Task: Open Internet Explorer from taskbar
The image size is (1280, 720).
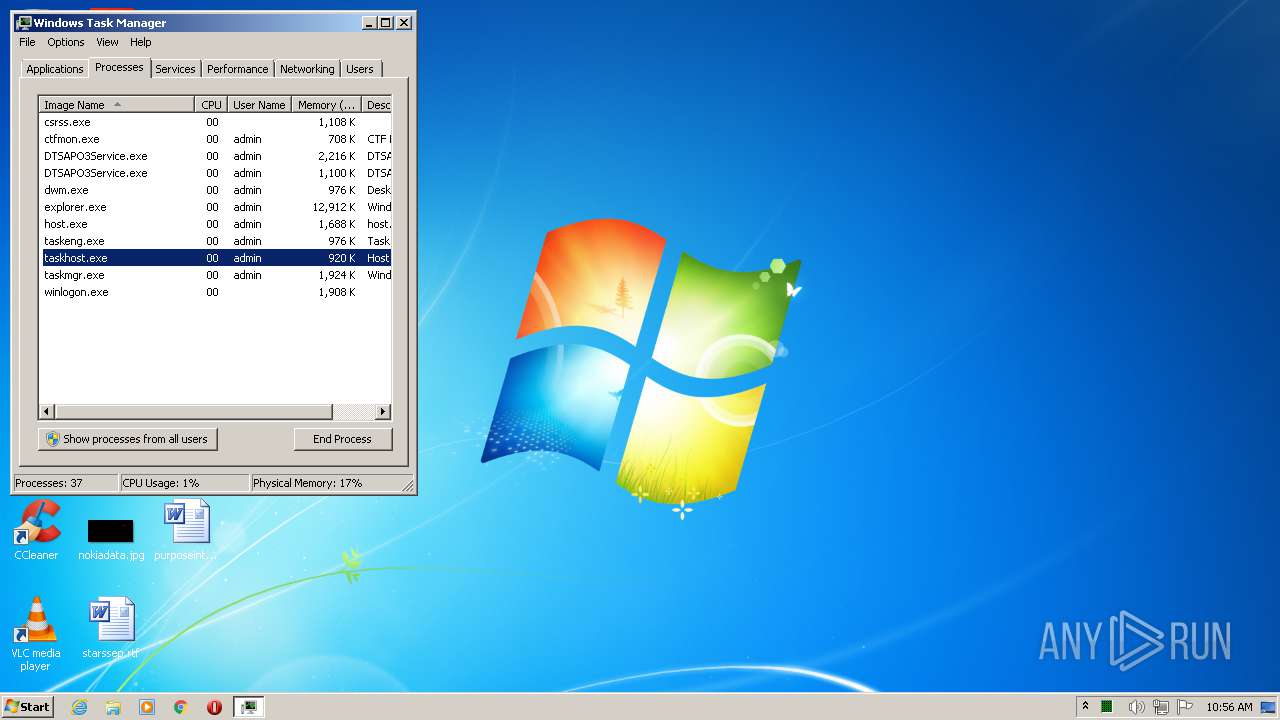Action: click(80, 707)
